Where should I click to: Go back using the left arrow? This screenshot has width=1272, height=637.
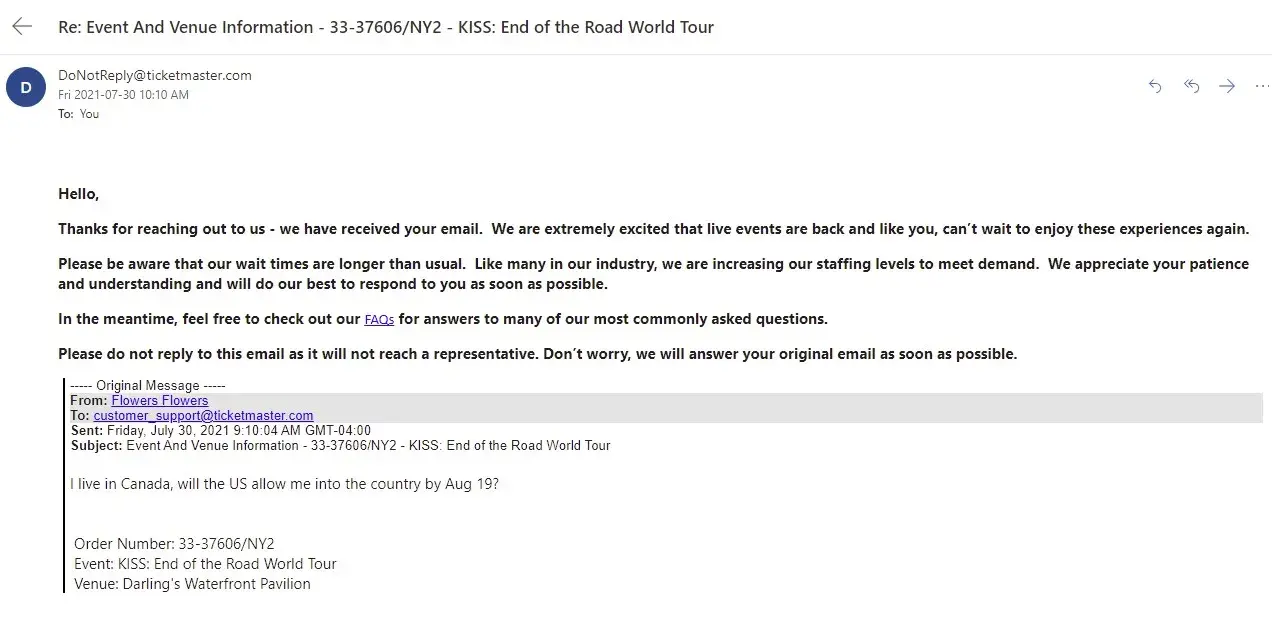pos(22,27)
